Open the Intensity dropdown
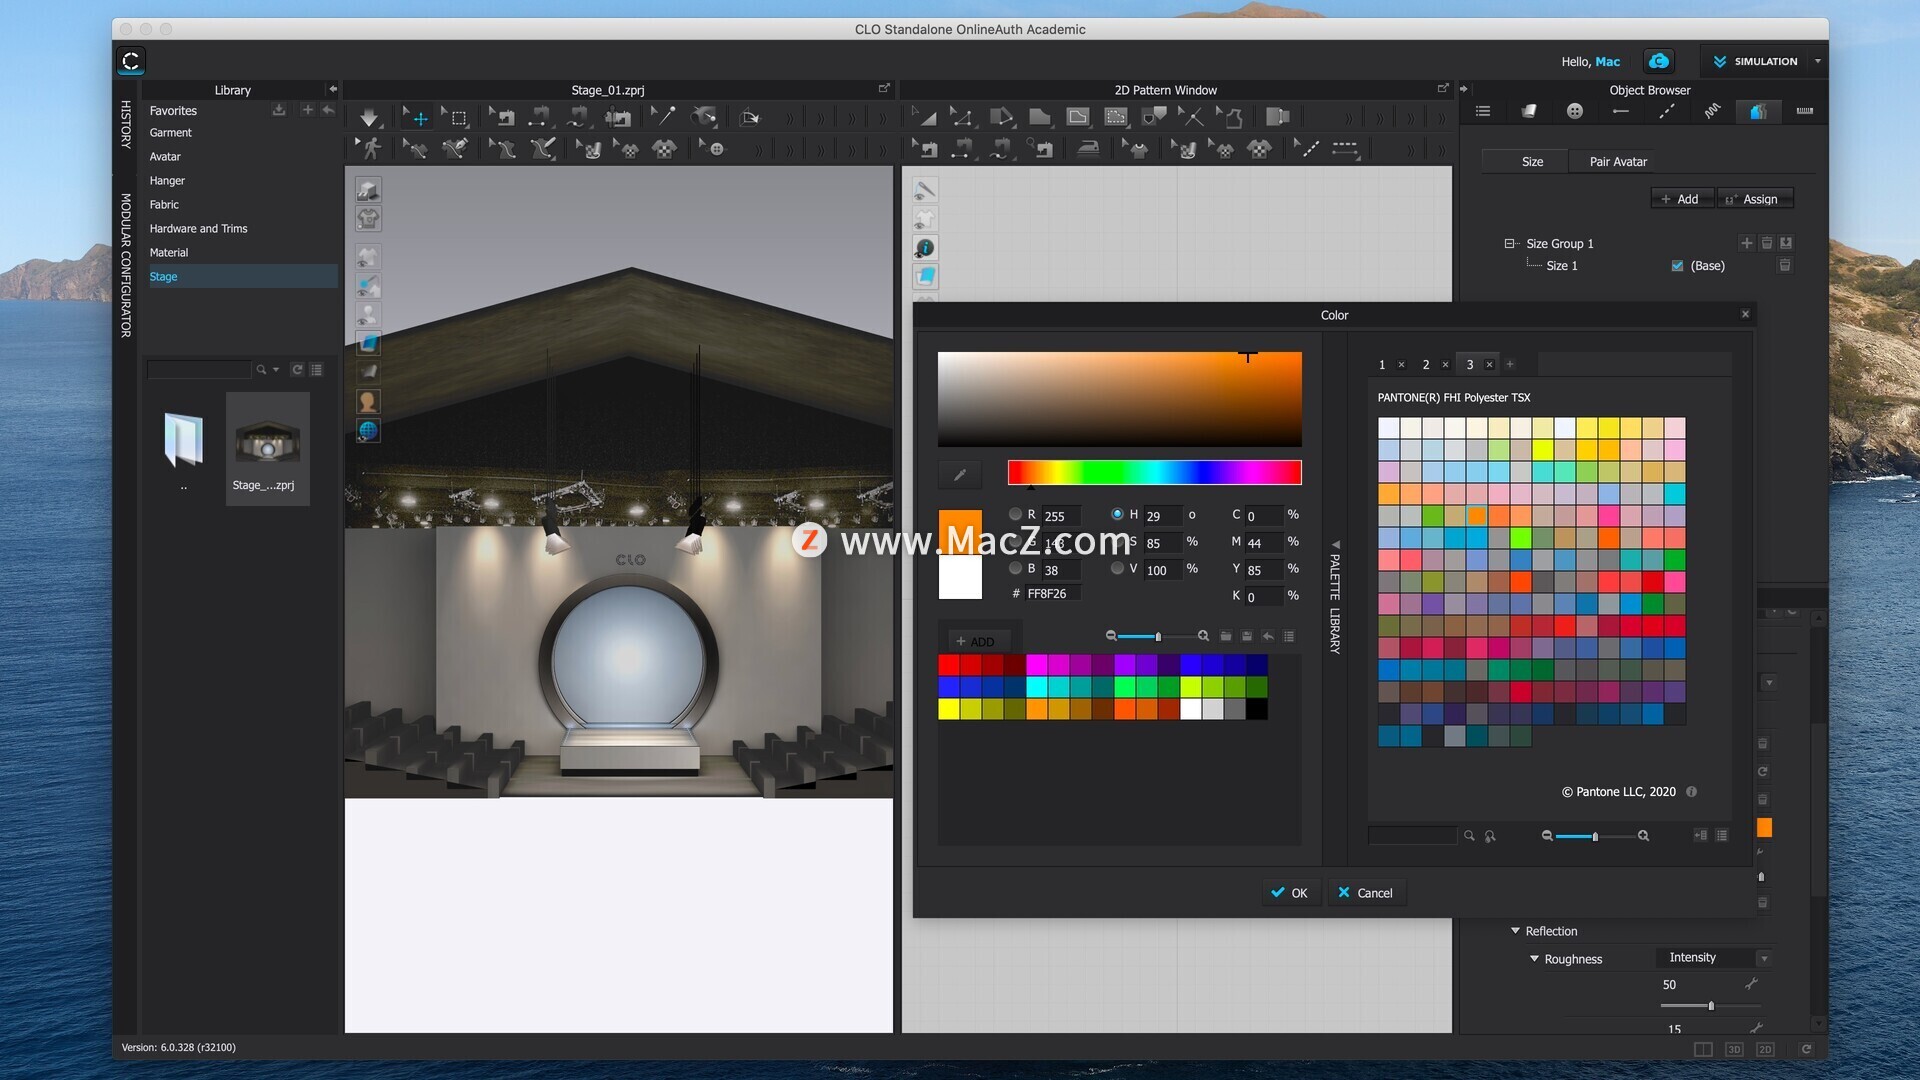The image size is (1920, 1080). click(1712, 958)
